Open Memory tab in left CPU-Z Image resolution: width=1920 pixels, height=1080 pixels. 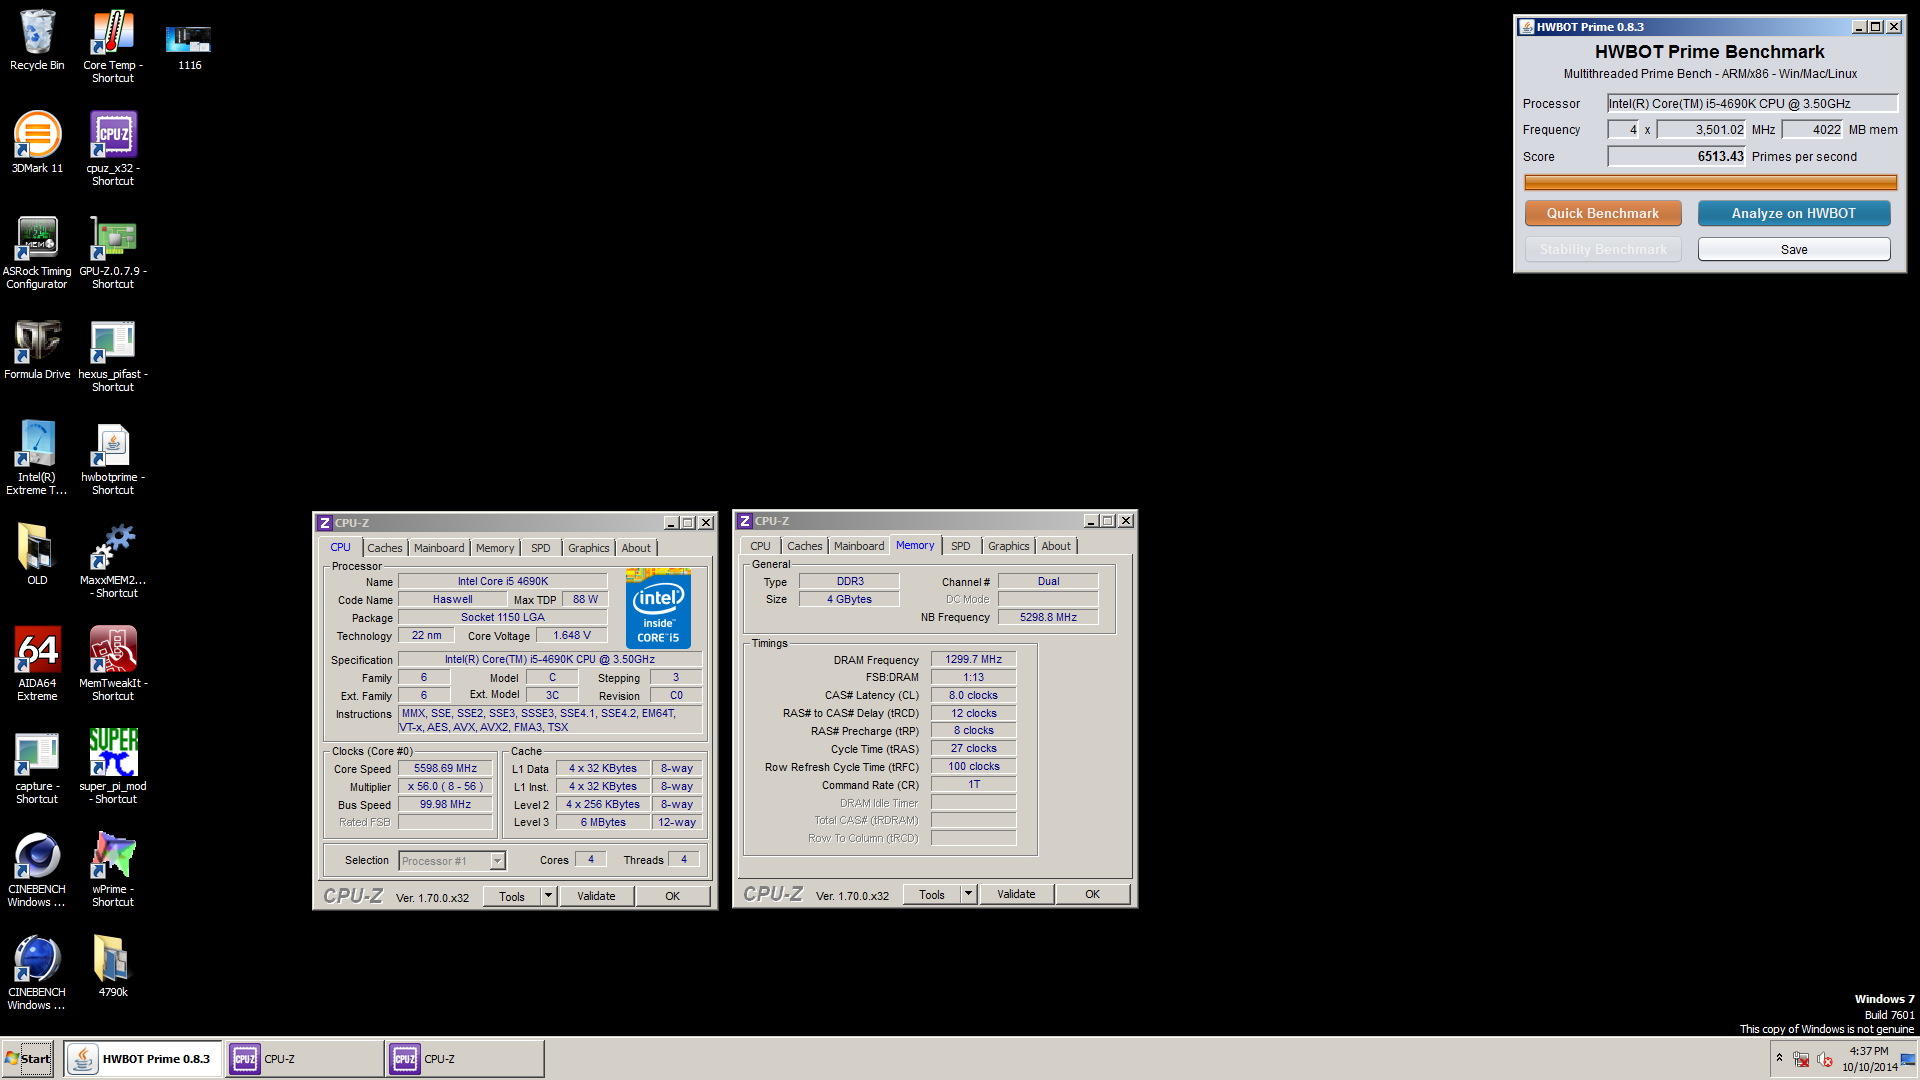coord(495,548)
